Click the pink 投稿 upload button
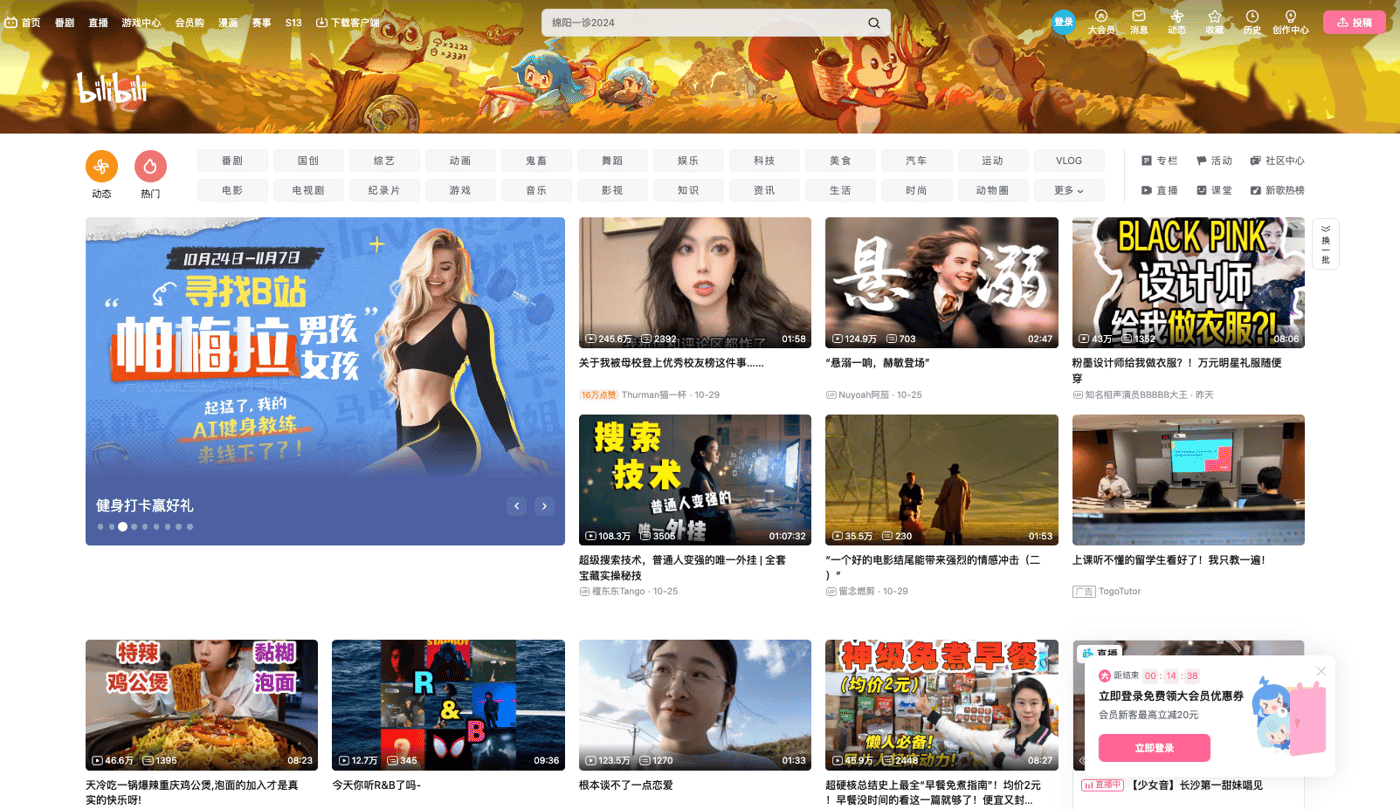1400x809 pixels. [1354, 21]
